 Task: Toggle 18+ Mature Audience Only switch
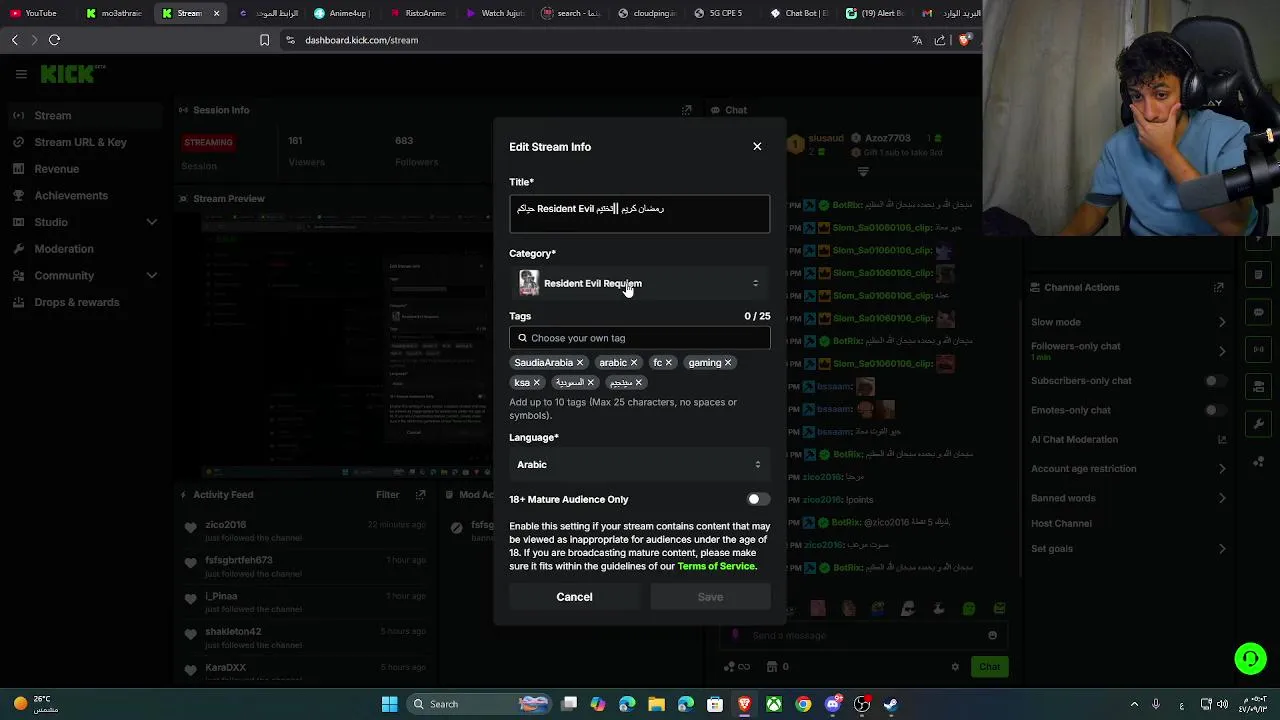tap(758, 499)
